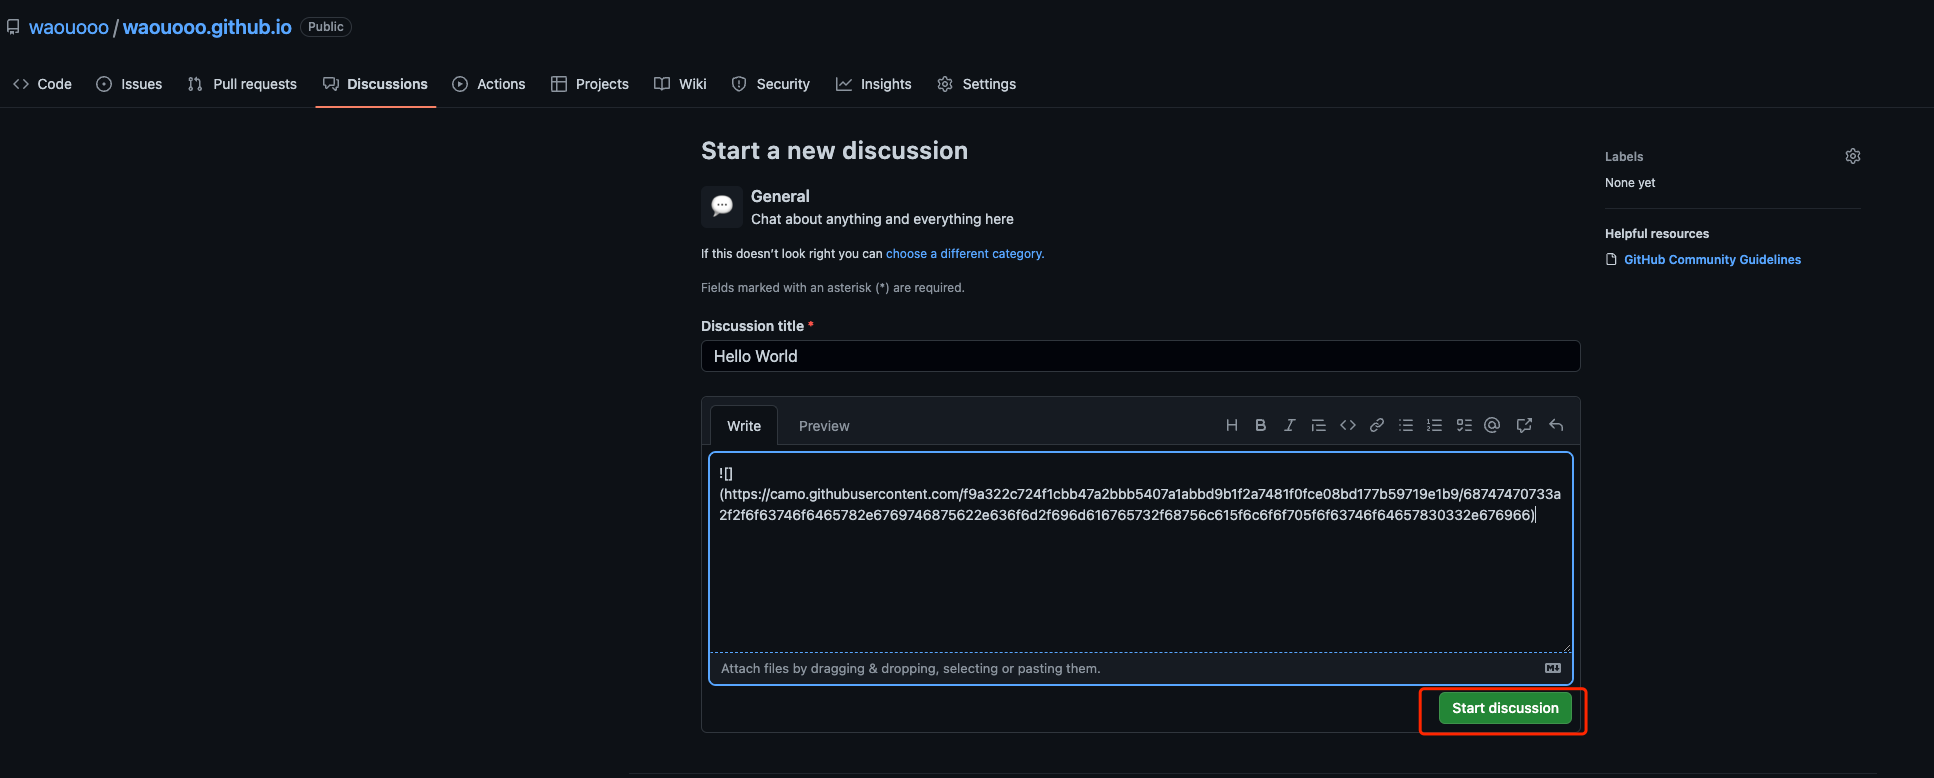Insert a numbered list
The width and height of the screenshot is (1934, 778).
tap(1435, 425)
